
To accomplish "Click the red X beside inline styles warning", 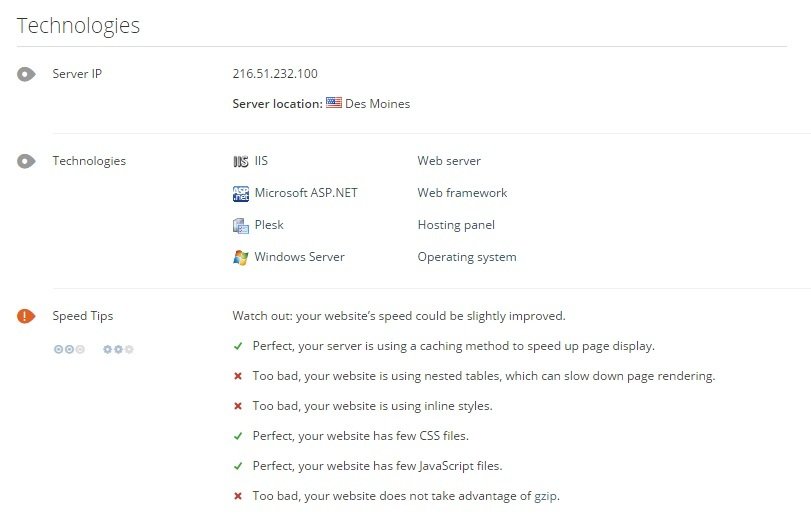I will (x=238, y=406).
